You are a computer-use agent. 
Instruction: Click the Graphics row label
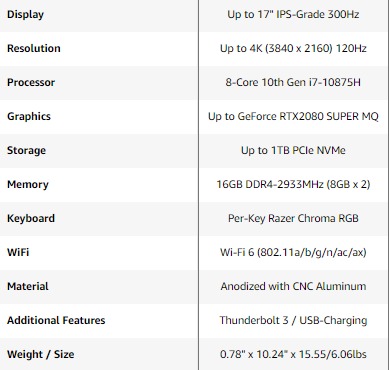[29, 116]
